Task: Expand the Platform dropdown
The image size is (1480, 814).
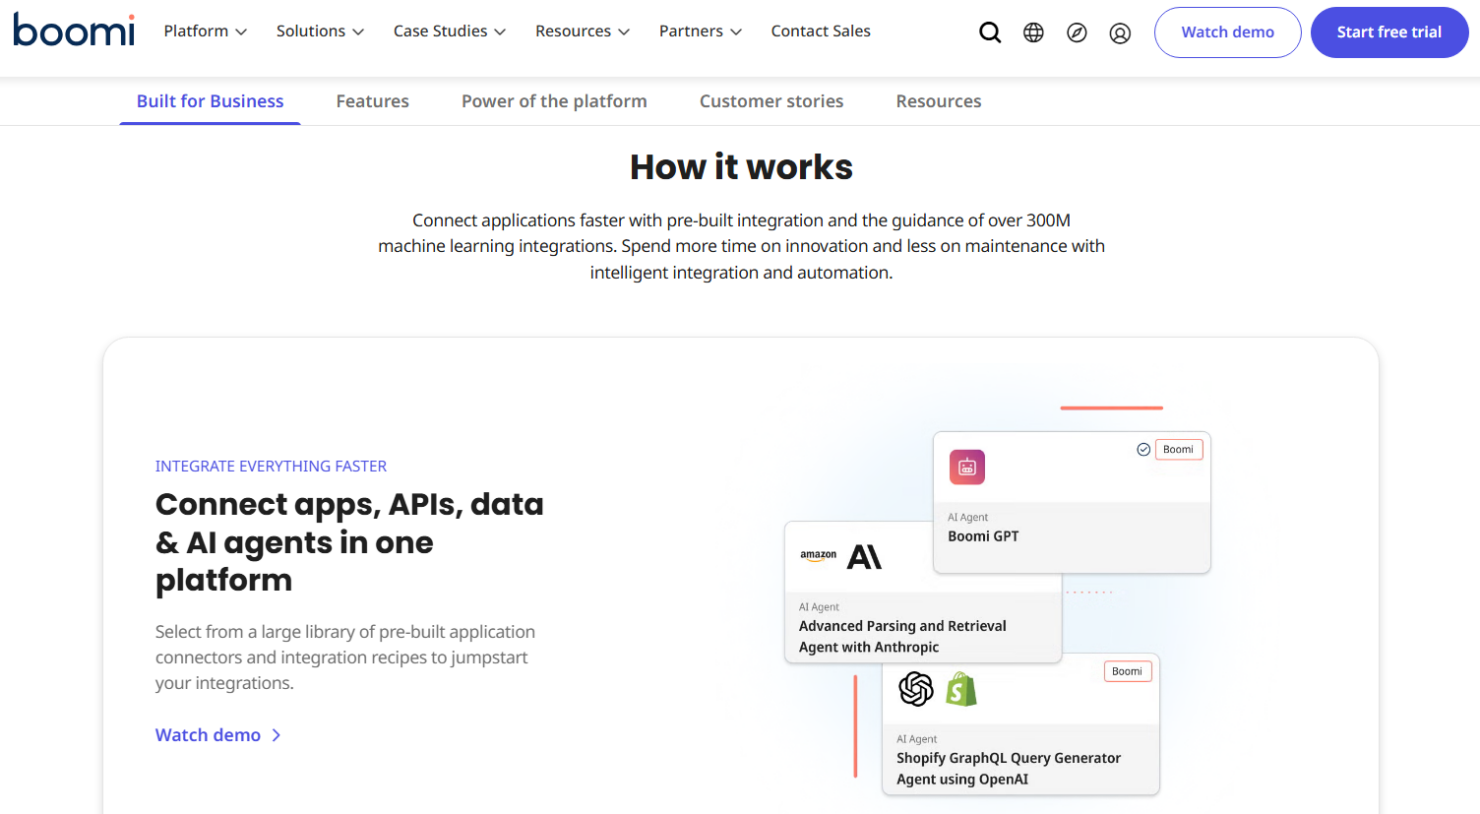Action: coord(204,31)
